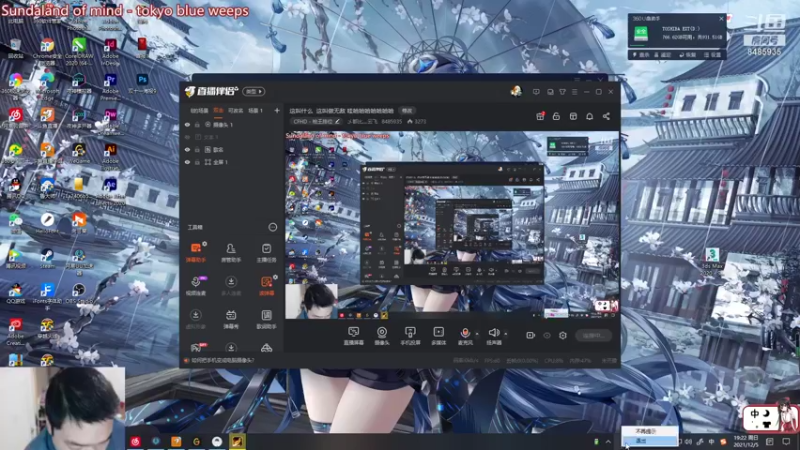800x450 pixels.
Task: Expand speaker options arrow beside 扬声器
Action: click(506, 334)
